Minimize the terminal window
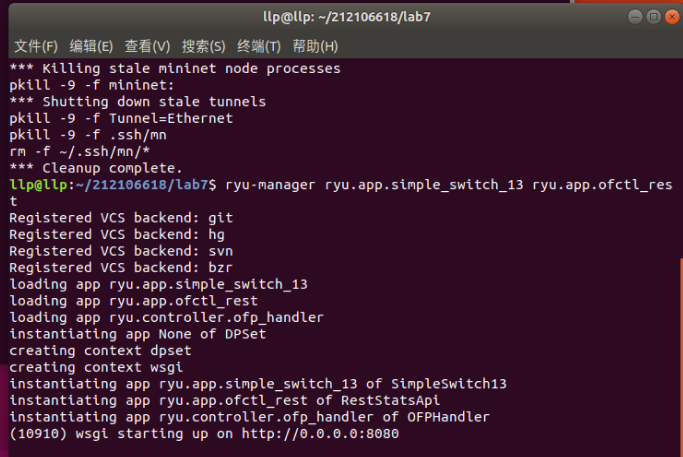 [634, 16]
